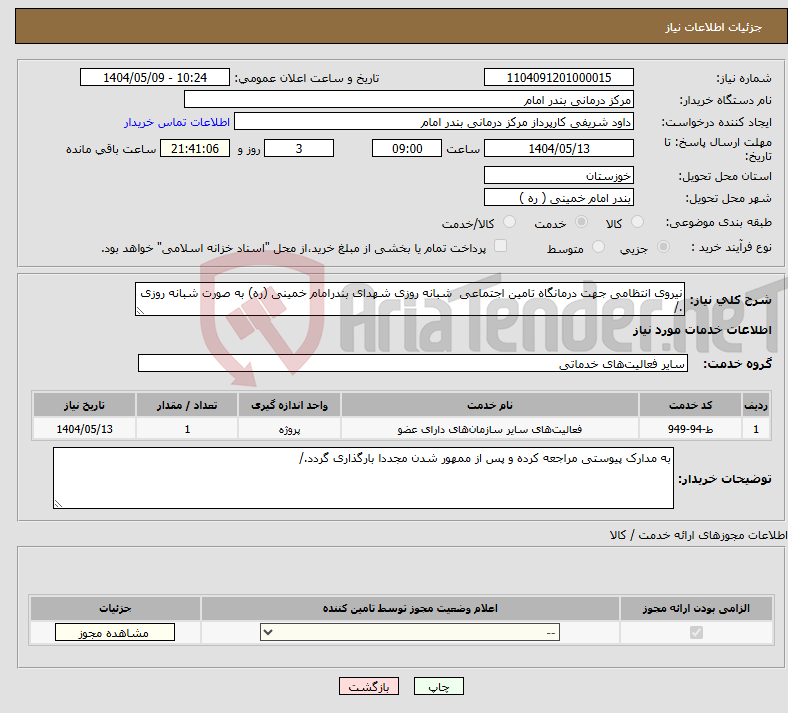Select the متوسط purchase type radio
788x713 pixels.
598,247
